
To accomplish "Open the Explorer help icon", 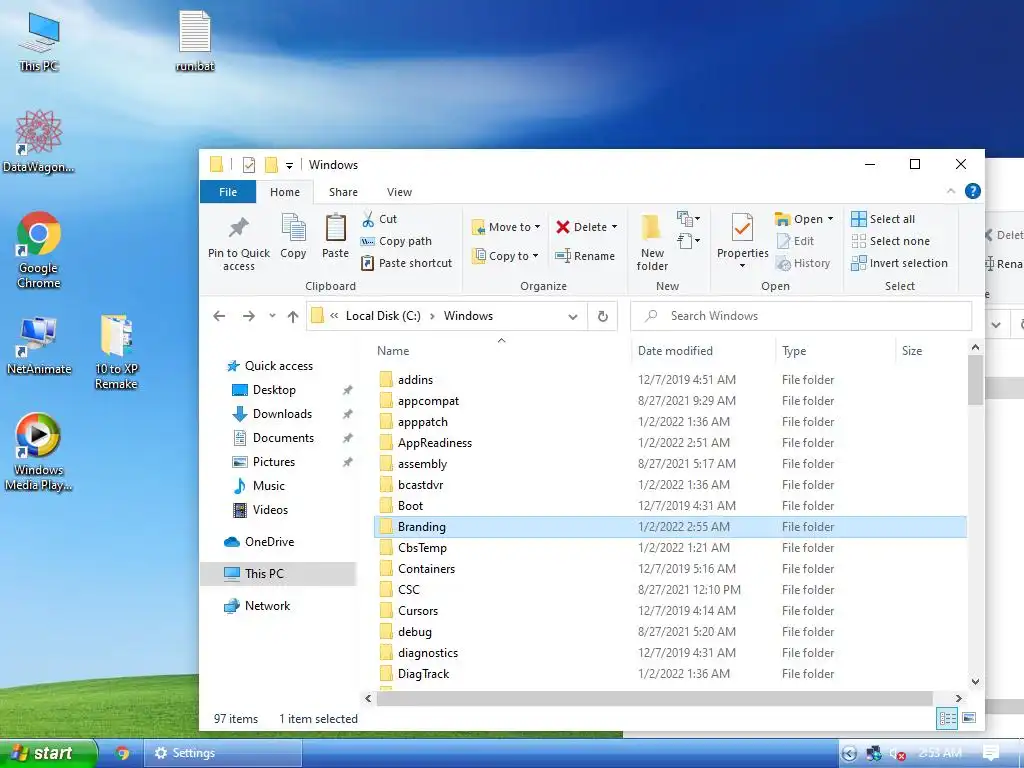I will tap(972, 191).
